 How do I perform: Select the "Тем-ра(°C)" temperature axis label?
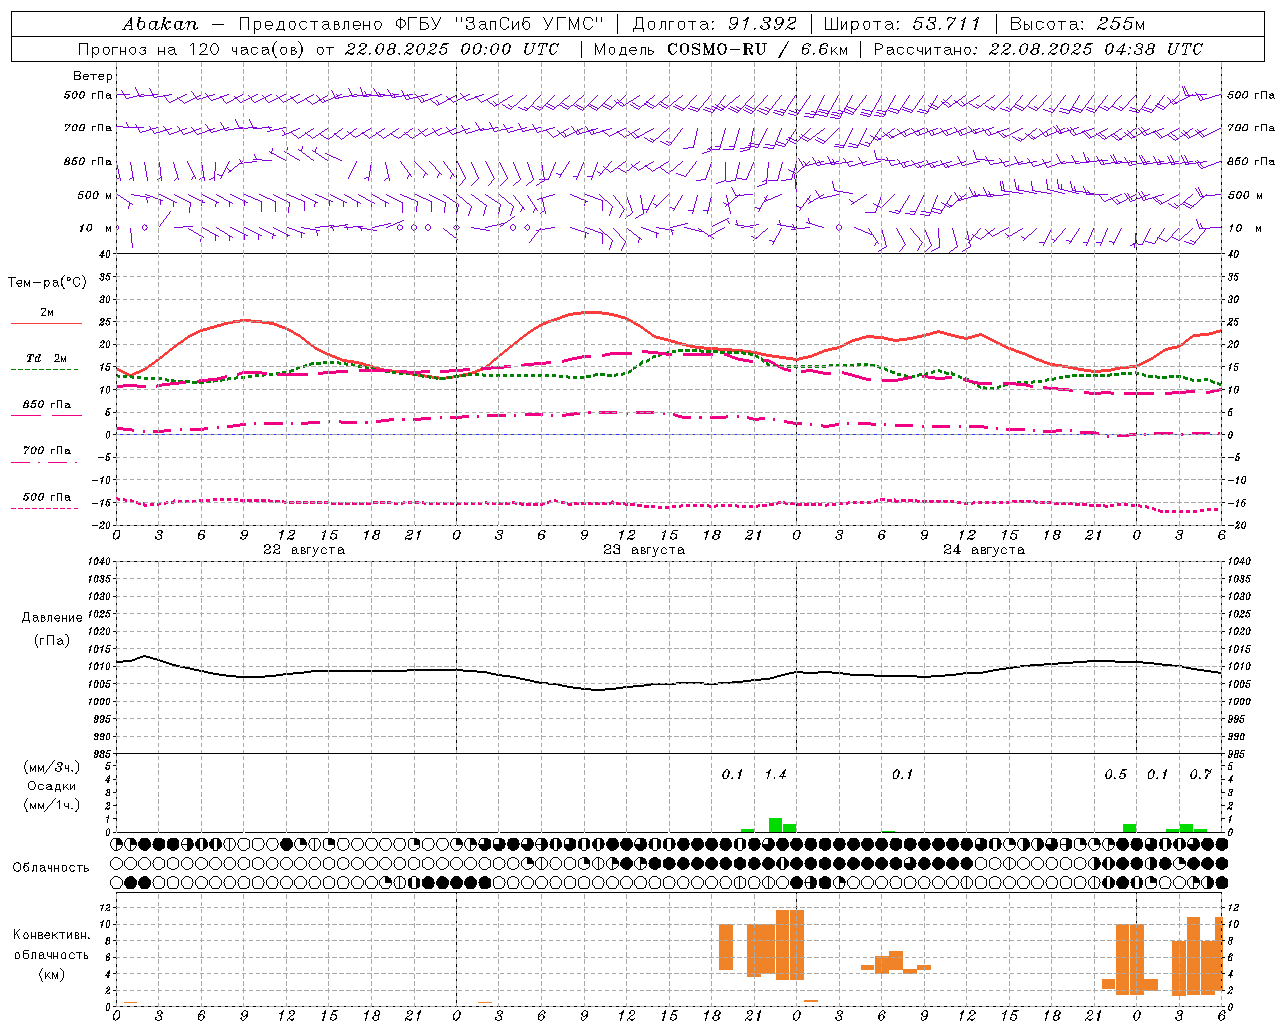click(x=47, y=283)
